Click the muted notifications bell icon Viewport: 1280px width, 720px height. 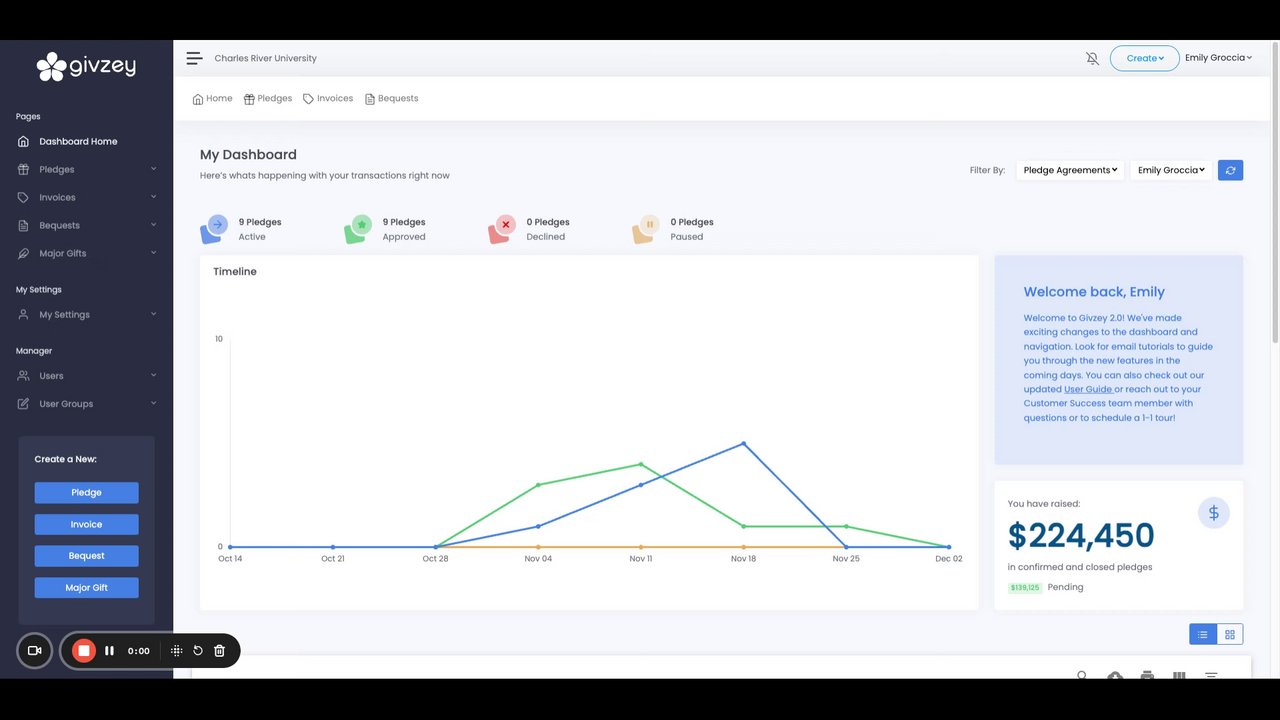(1092, 58)
